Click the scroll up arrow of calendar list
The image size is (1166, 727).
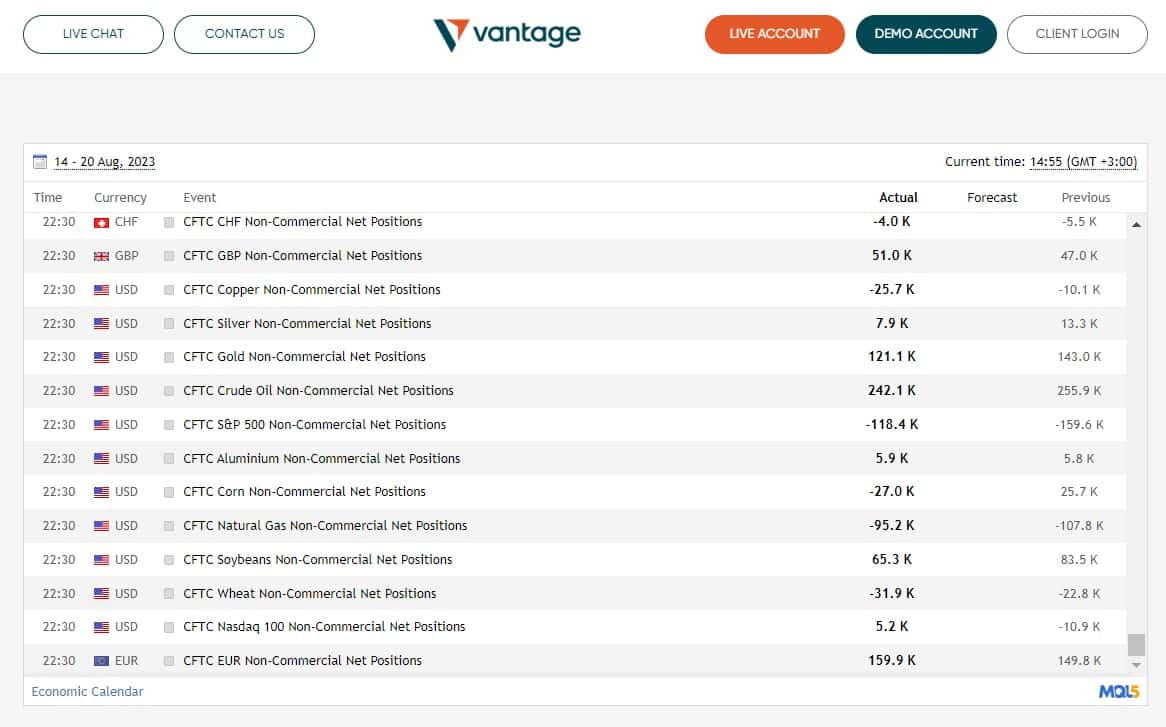click(1136, 224)
